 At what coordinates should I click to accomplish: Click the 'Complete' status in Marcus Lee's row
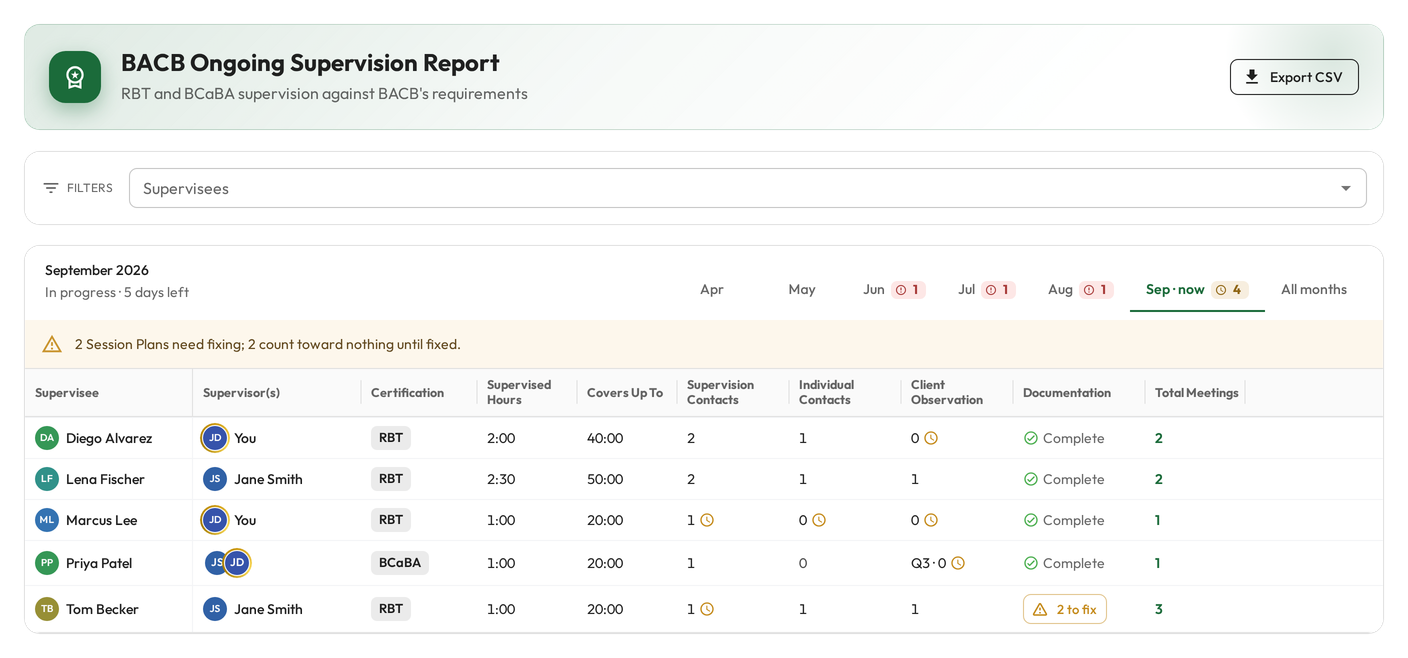[1064, 520]
